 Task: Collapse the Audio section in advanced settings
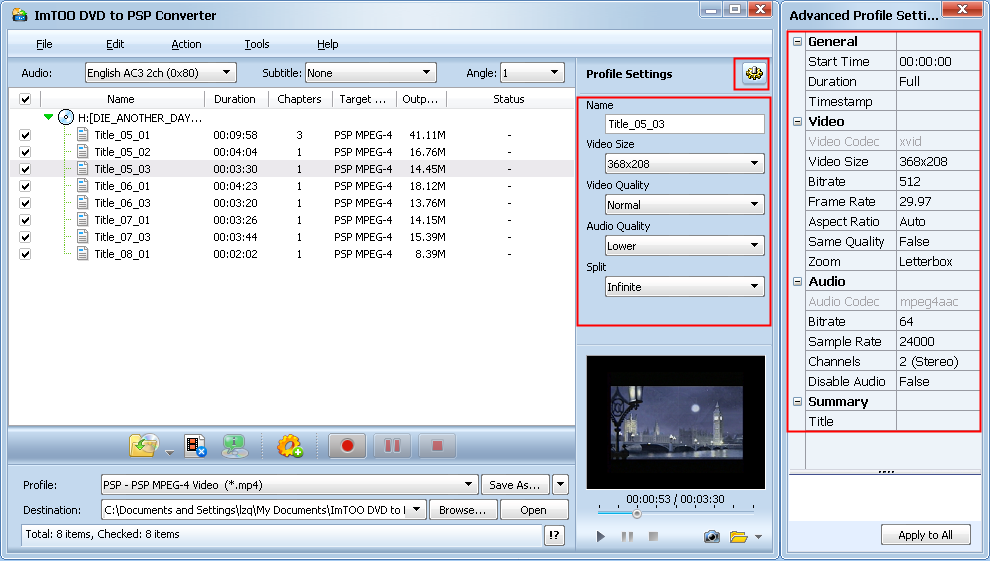click(x=797, y=281)
